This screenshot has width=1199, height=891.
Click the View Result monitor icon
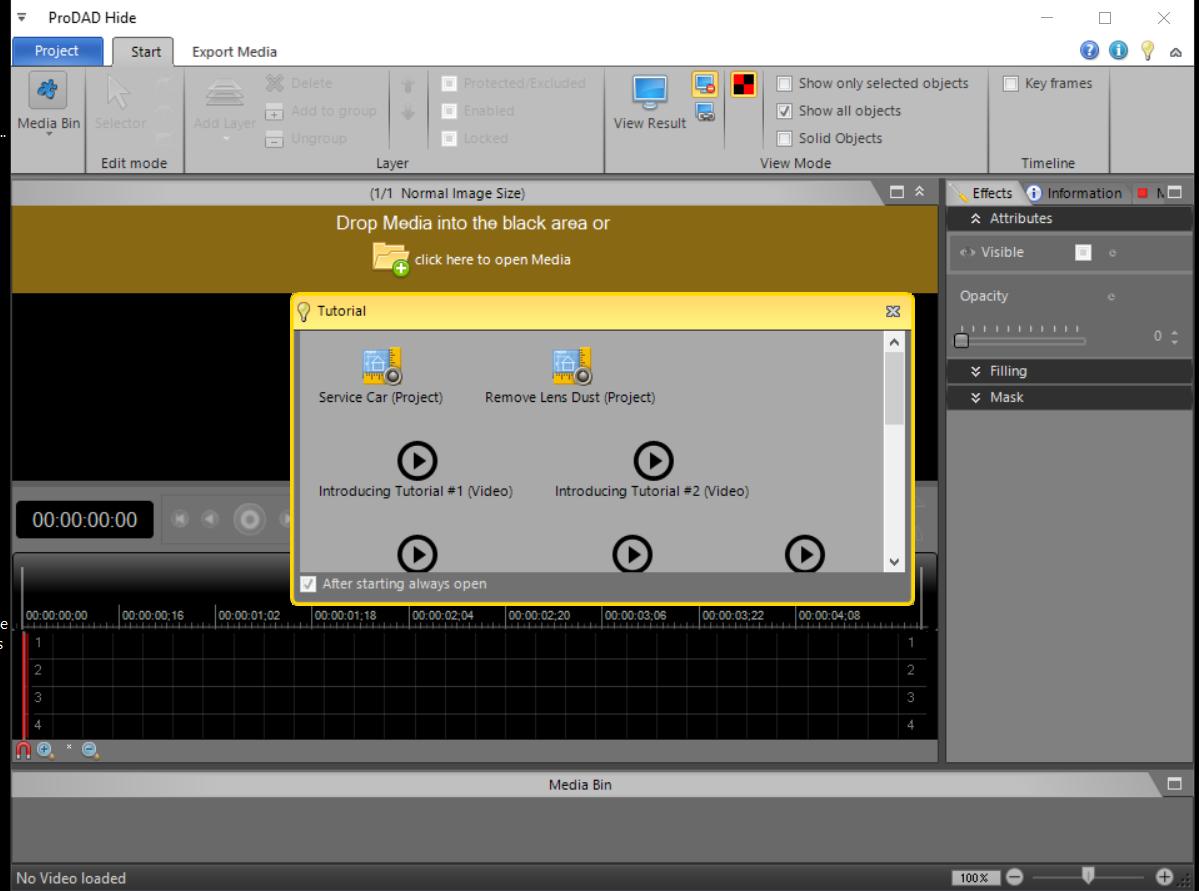coord(650,91)
